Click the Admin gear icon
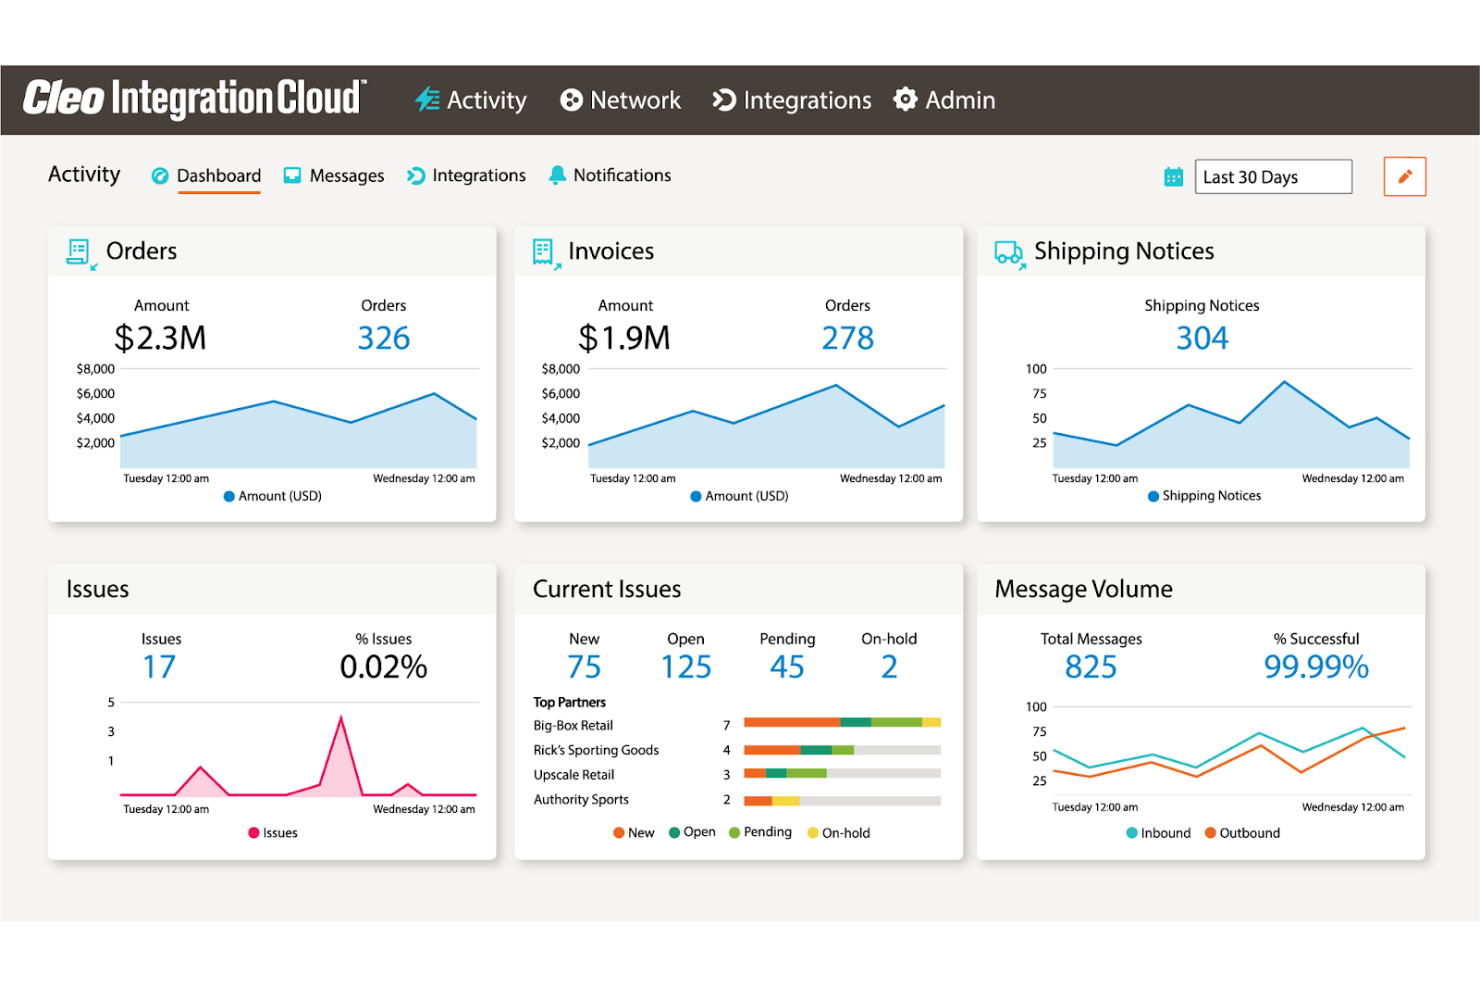Viewport: 1480px width, 987px height. pos(905,99)
